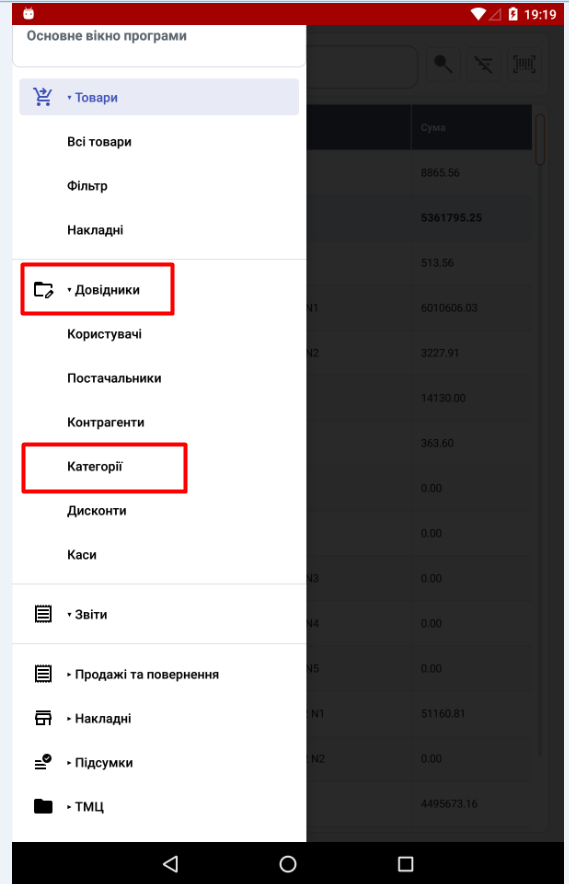This screenshot has width=569, height=884.
Task: Expand the Продажі та повернення section
Action: (143, 674)
